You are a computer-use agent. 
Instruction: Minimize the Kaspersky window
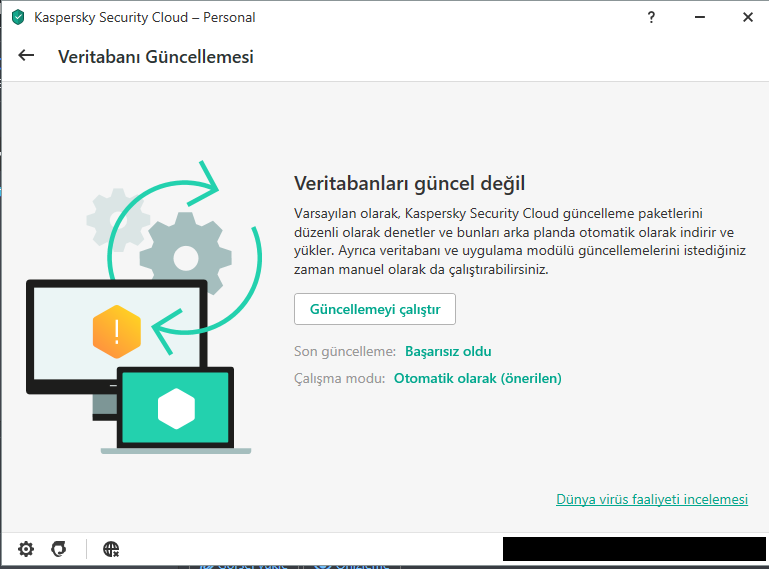click(x=700, y=18)
